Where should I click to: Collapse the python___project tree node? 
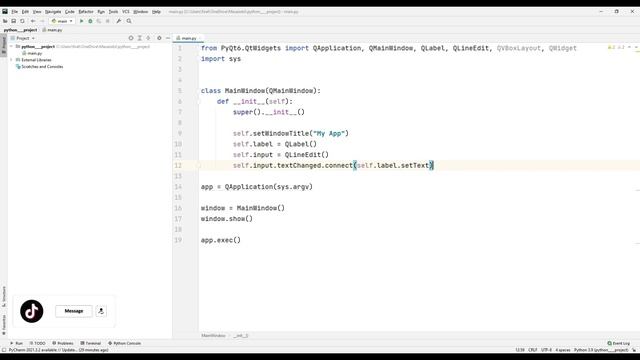(x=11, y=47)
